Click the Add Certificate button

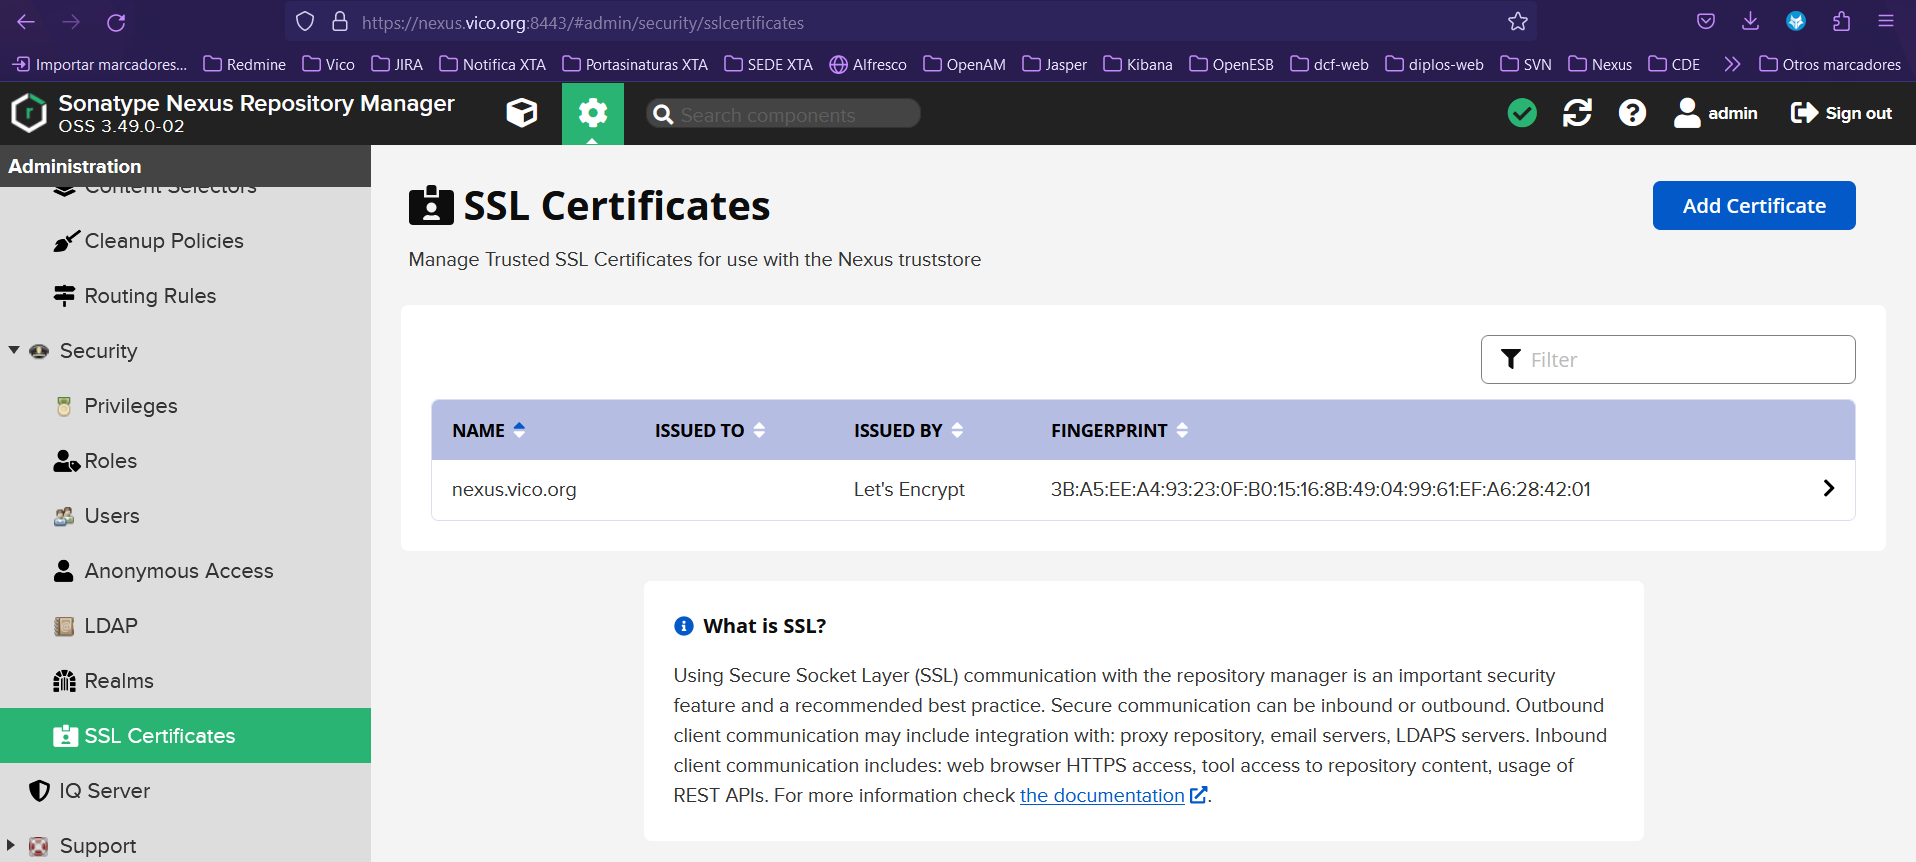(x=1754, y=205)
